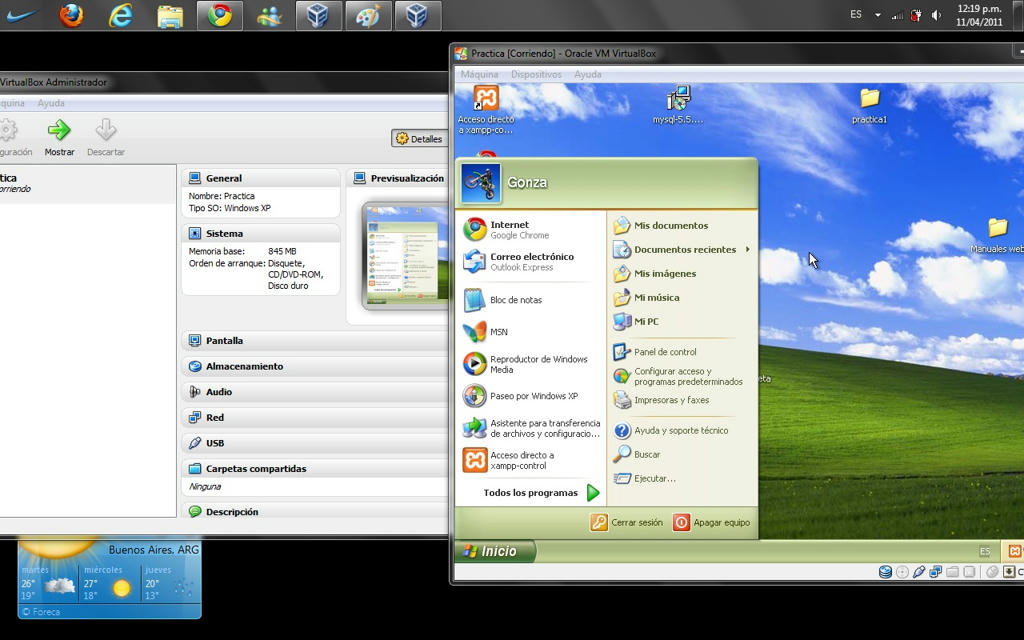Click Buscar in the Start menu

tap(682, 454)
